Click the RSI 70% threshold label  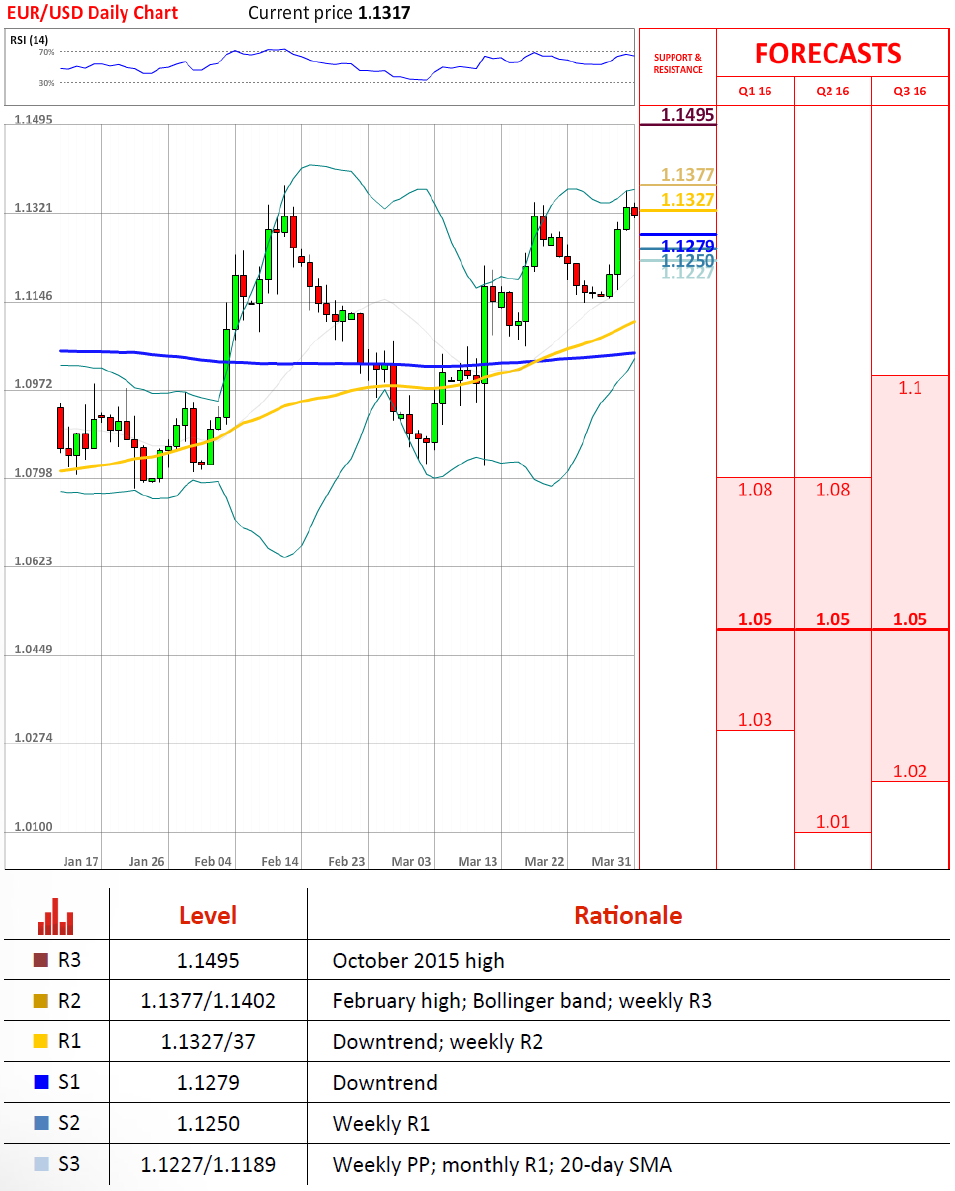[46, 52]
